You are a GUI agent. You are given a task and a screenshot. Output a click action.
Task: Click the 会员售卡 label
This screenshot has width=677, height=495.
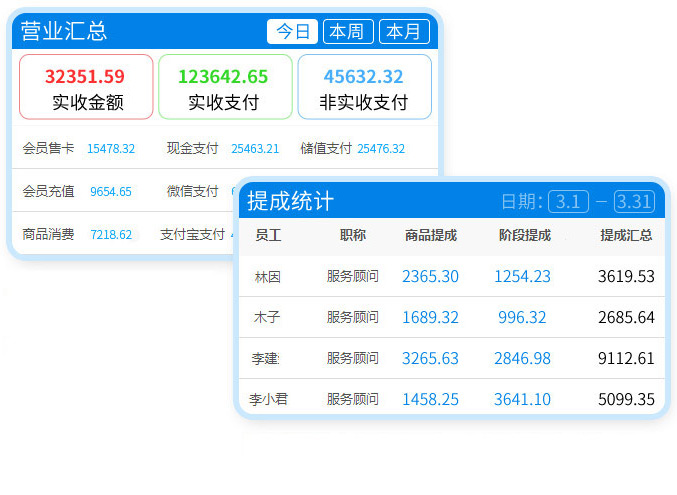pos(48,149)
